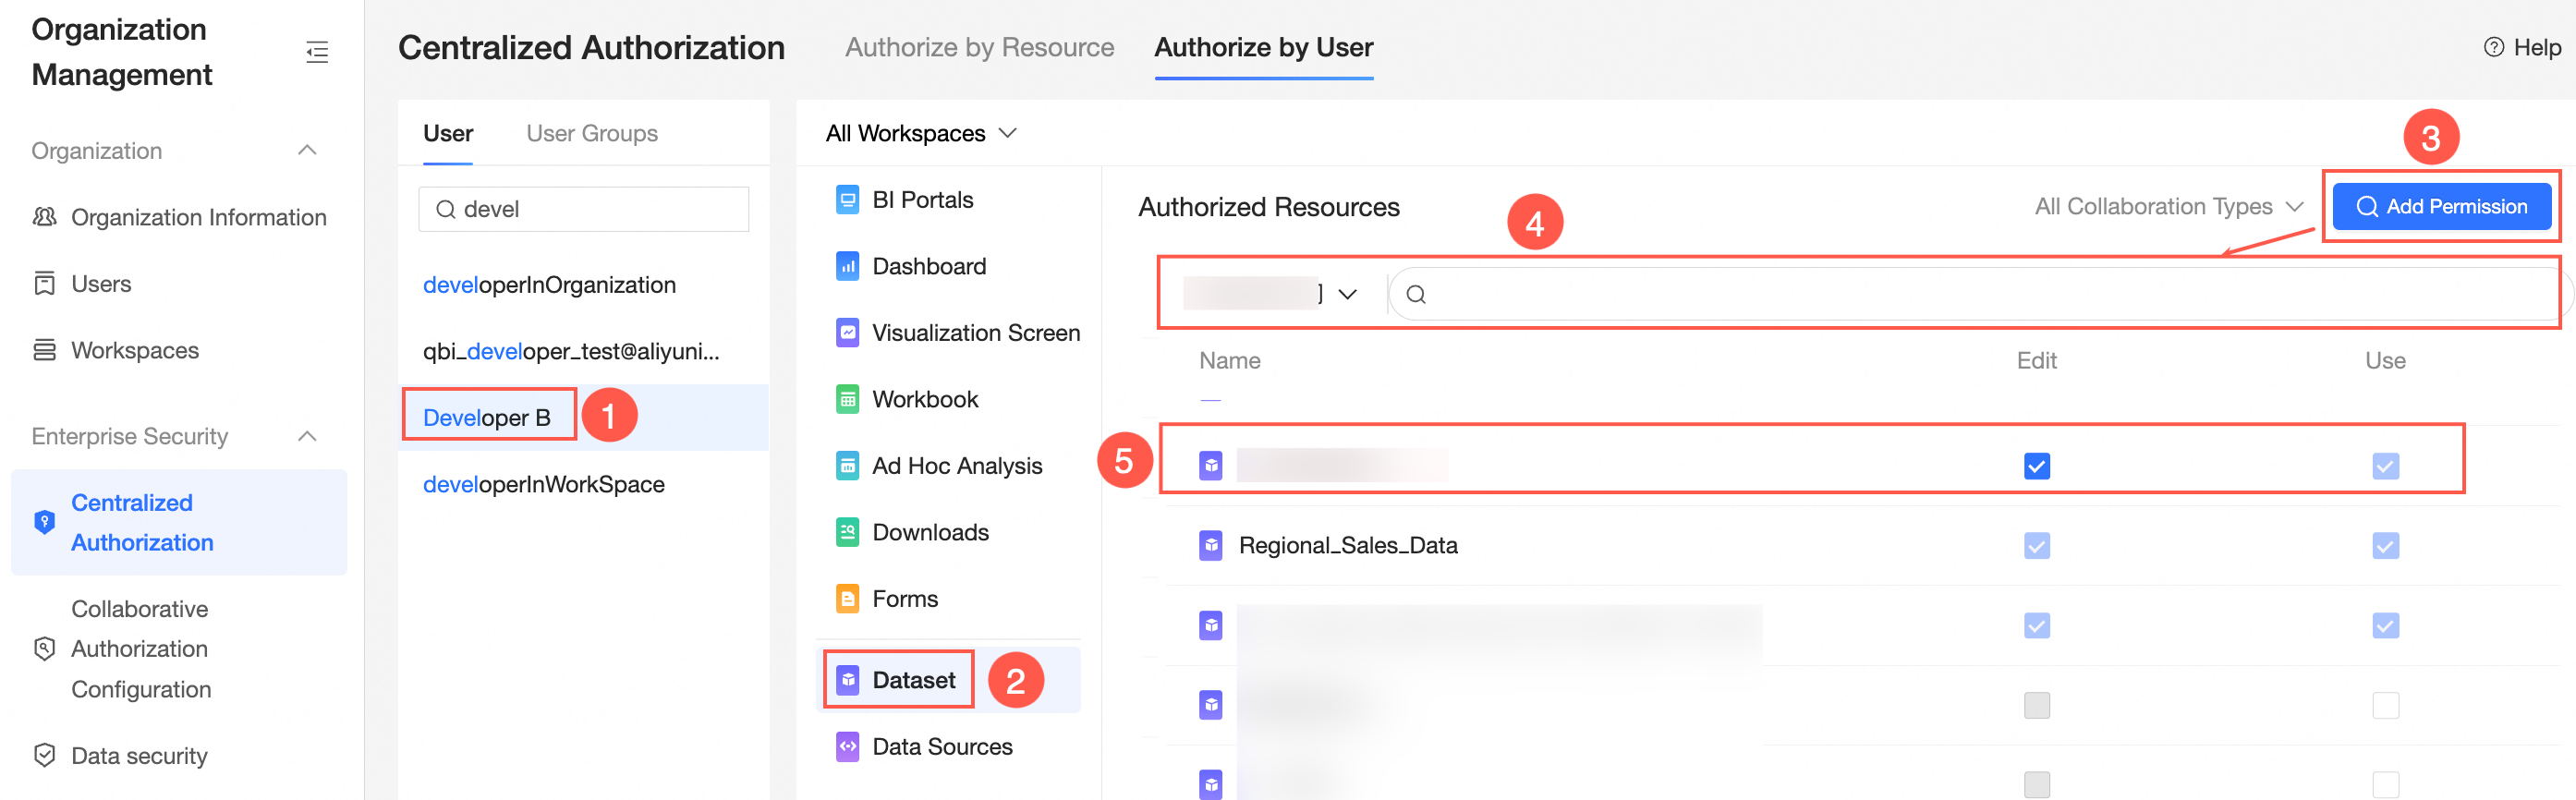Click the Forms icon
2576x800 pixels.
pos(847,599)
